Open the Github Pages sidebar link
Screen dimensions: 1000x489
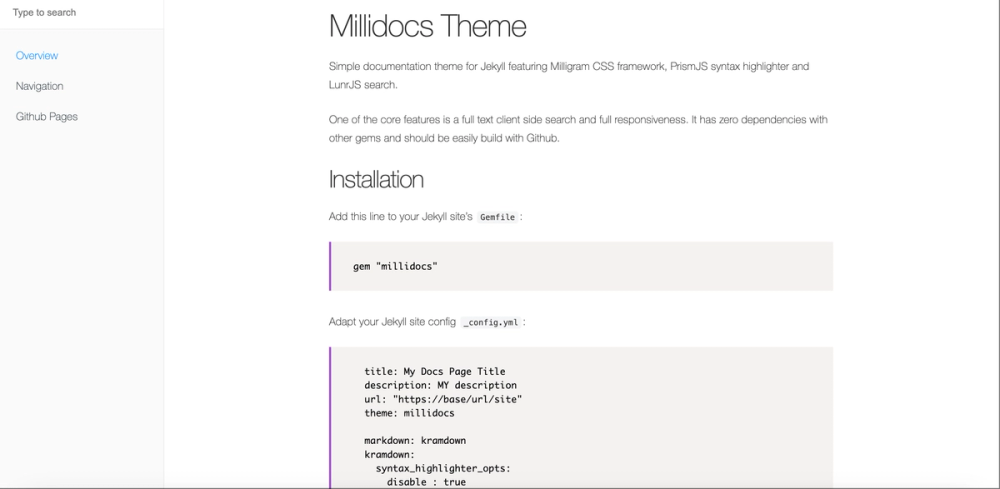pos(47,117)
